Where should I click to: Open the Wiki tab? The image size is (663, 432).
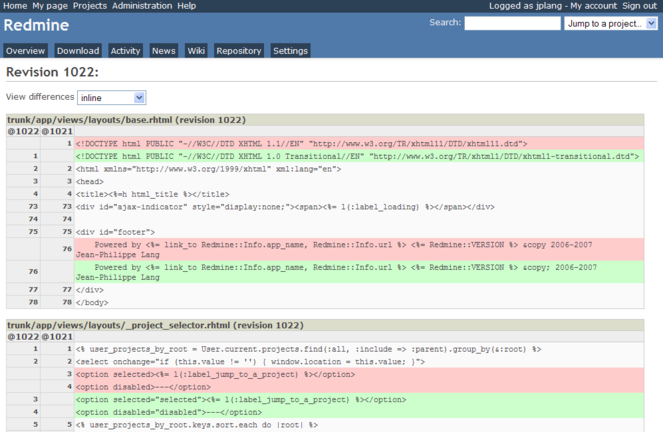click(196, 51)
